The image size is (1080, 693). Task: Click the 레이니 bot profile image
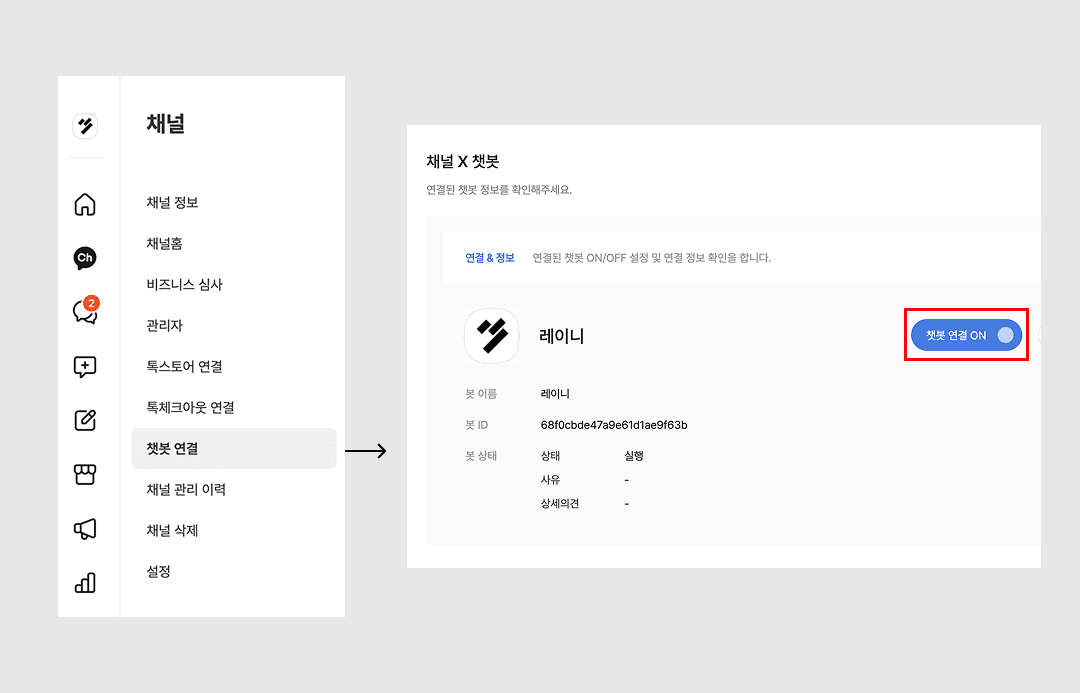pos(492,335)
